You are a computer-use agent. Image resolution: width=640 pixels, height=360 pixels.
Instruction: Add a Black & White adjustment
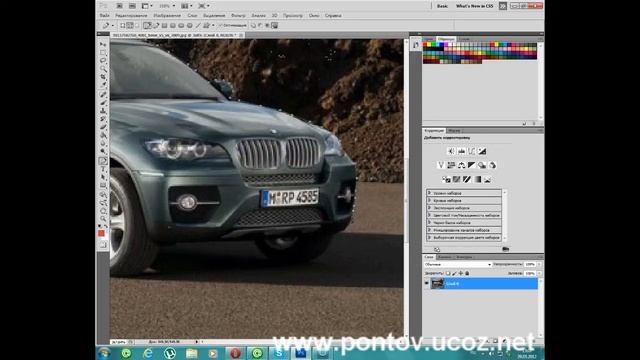(471, 165)
